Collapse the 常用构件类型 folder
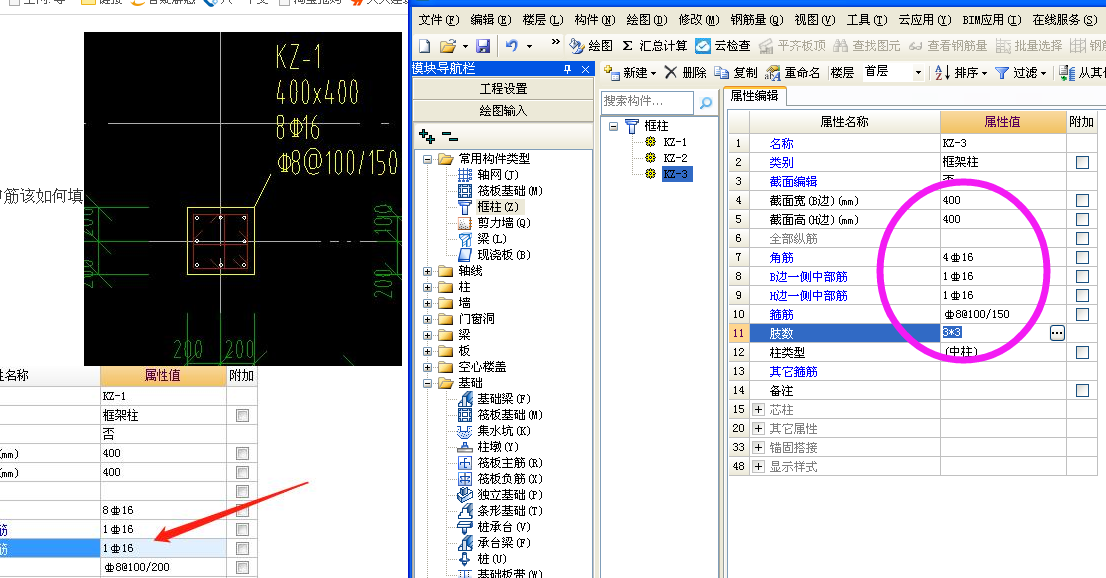The width and height of the screenshot is (1106, 578). 427,159
